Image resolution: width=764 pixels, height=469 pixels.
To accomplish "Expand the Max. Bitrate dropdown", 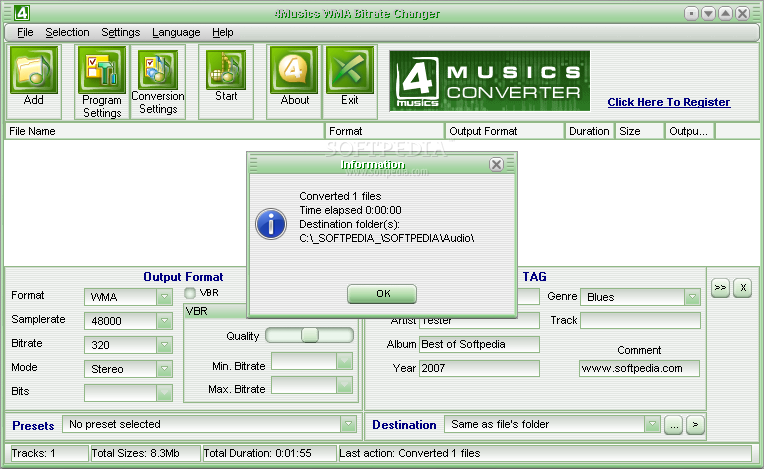I will tap(344, 385).
